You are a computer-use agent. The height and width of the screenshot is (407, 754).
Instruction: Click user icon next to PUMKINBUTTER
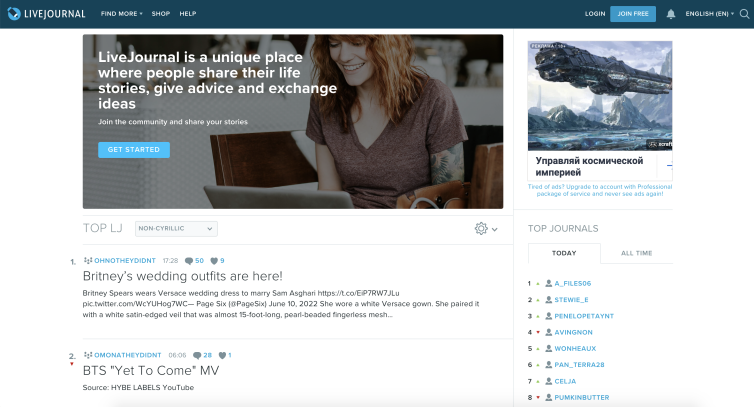click(x=548, y=397)
